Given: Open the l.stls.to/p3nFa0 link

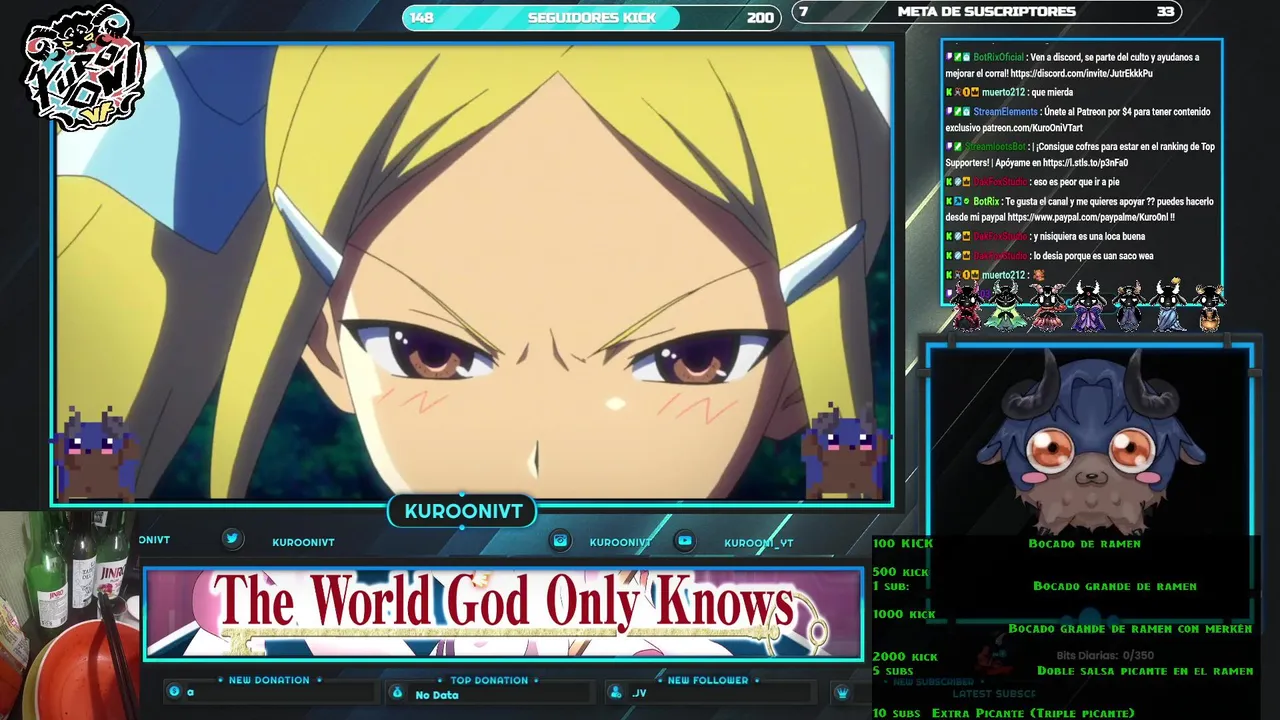Looking at the screenshot, I should pyautogui.click(x=1084, y=163).
